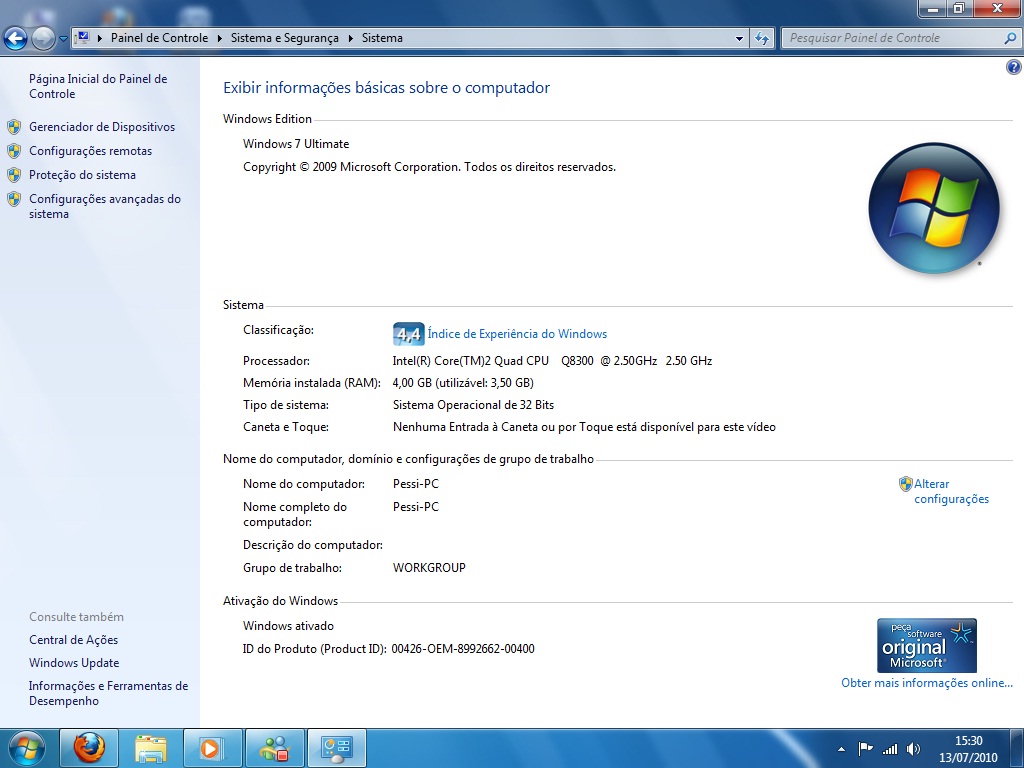This screenshot has height=768, width=1024.
Task: Expand the arrow after Painel de Controle
Action: coord(219,38)
